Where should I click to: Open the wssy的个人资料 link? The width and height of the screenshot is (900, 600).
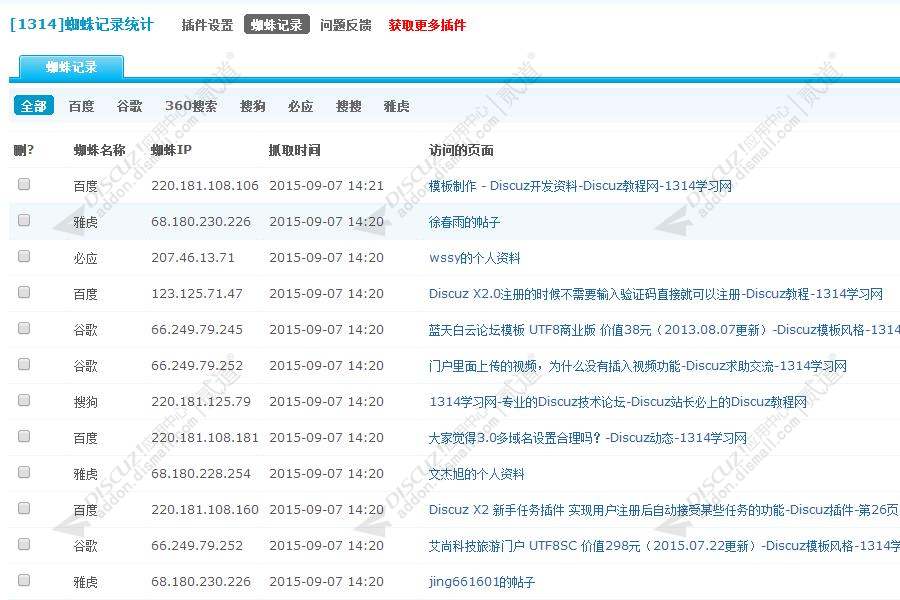(x=475, y=258)
